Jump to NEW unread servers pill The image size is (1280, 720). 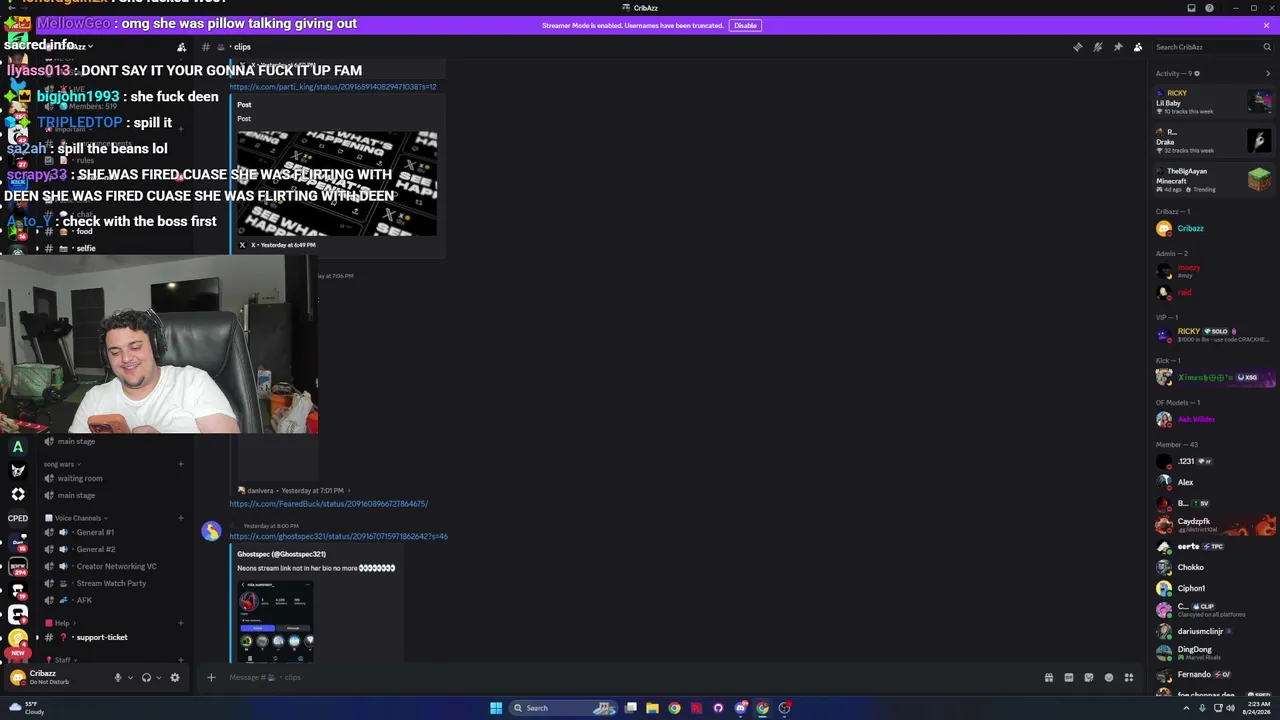point(17,652)
